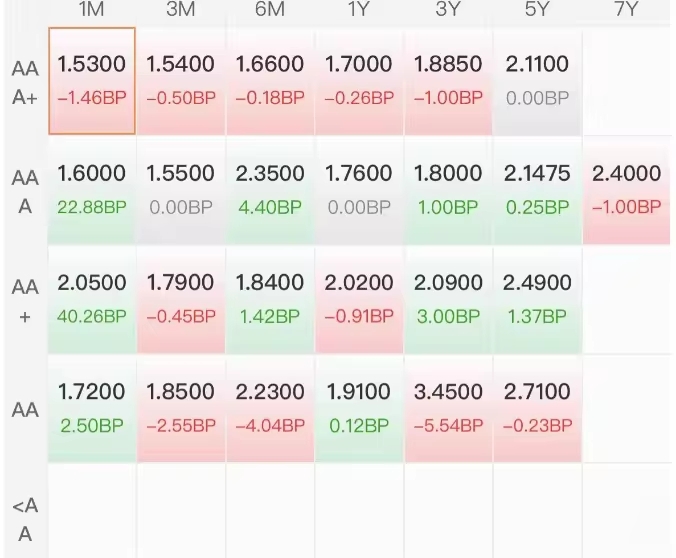Open the AAA 7Y cell showing 2.4000
The height and width of the screenshot is (558, 676).
click(x=626, y=189)
